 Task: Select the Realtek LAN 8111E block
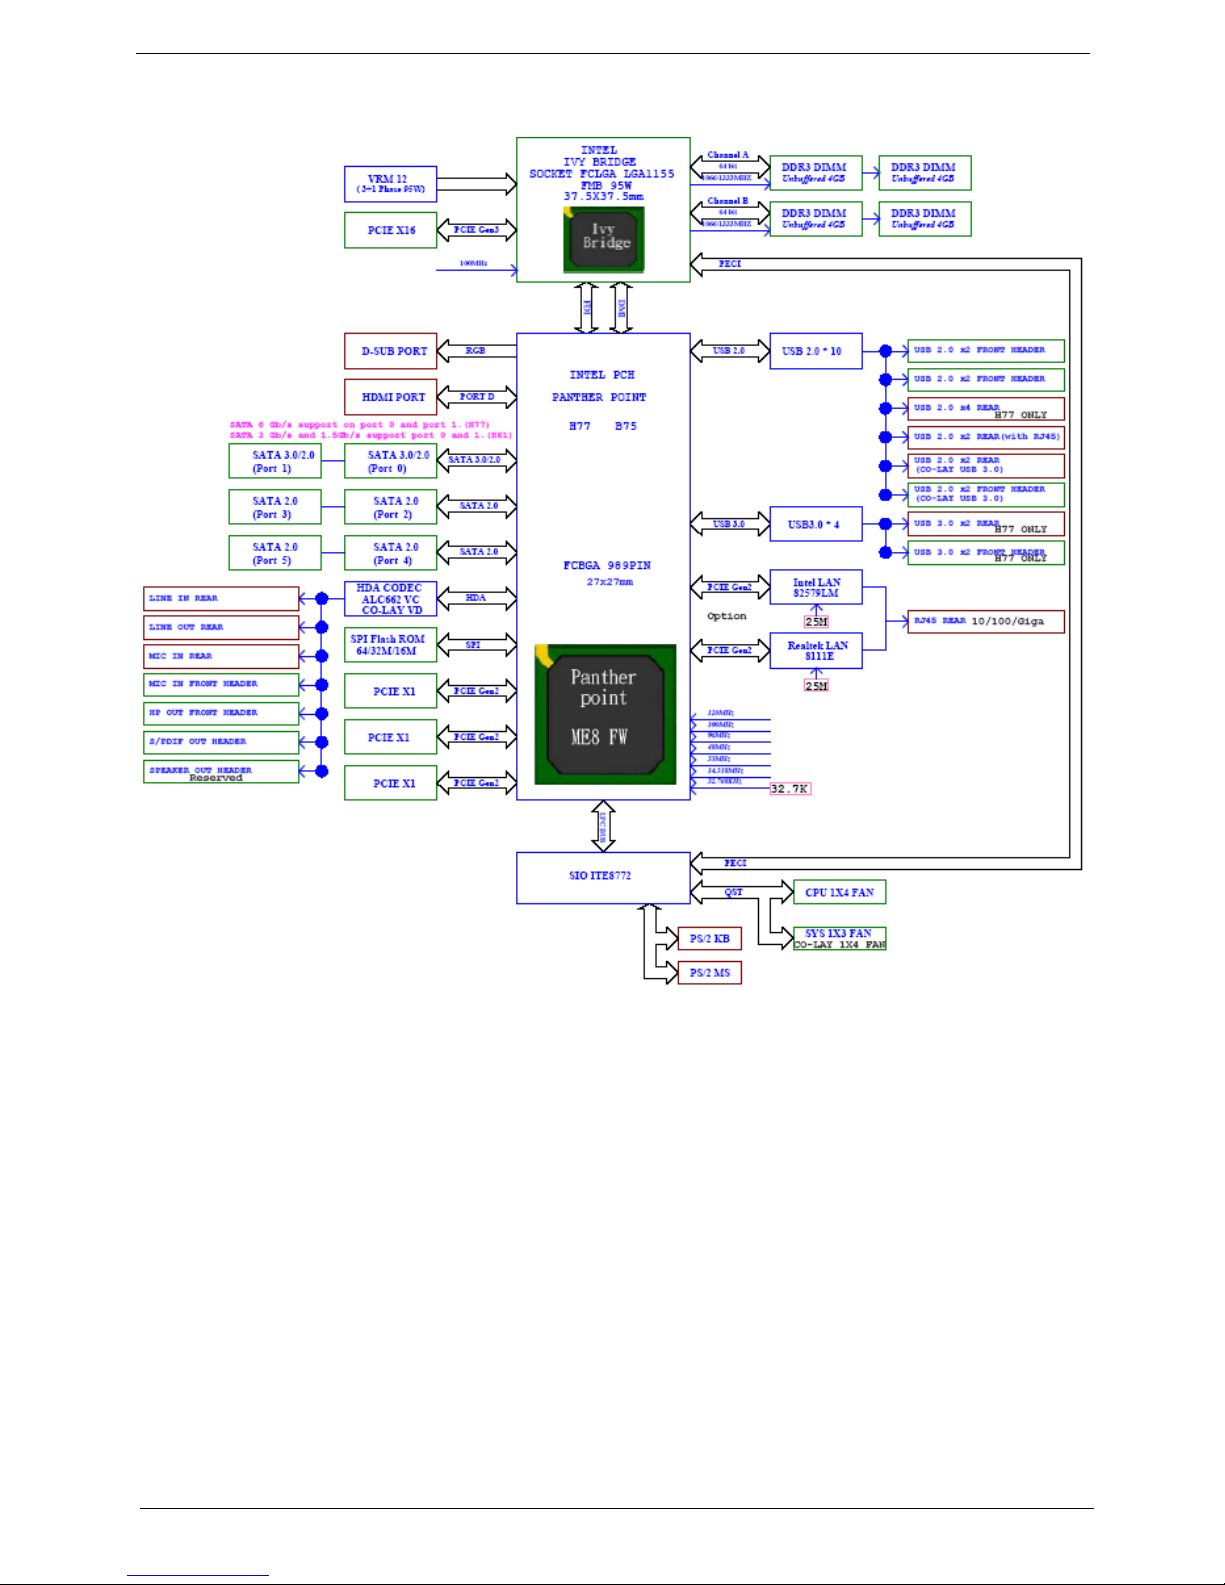[816, 651]
